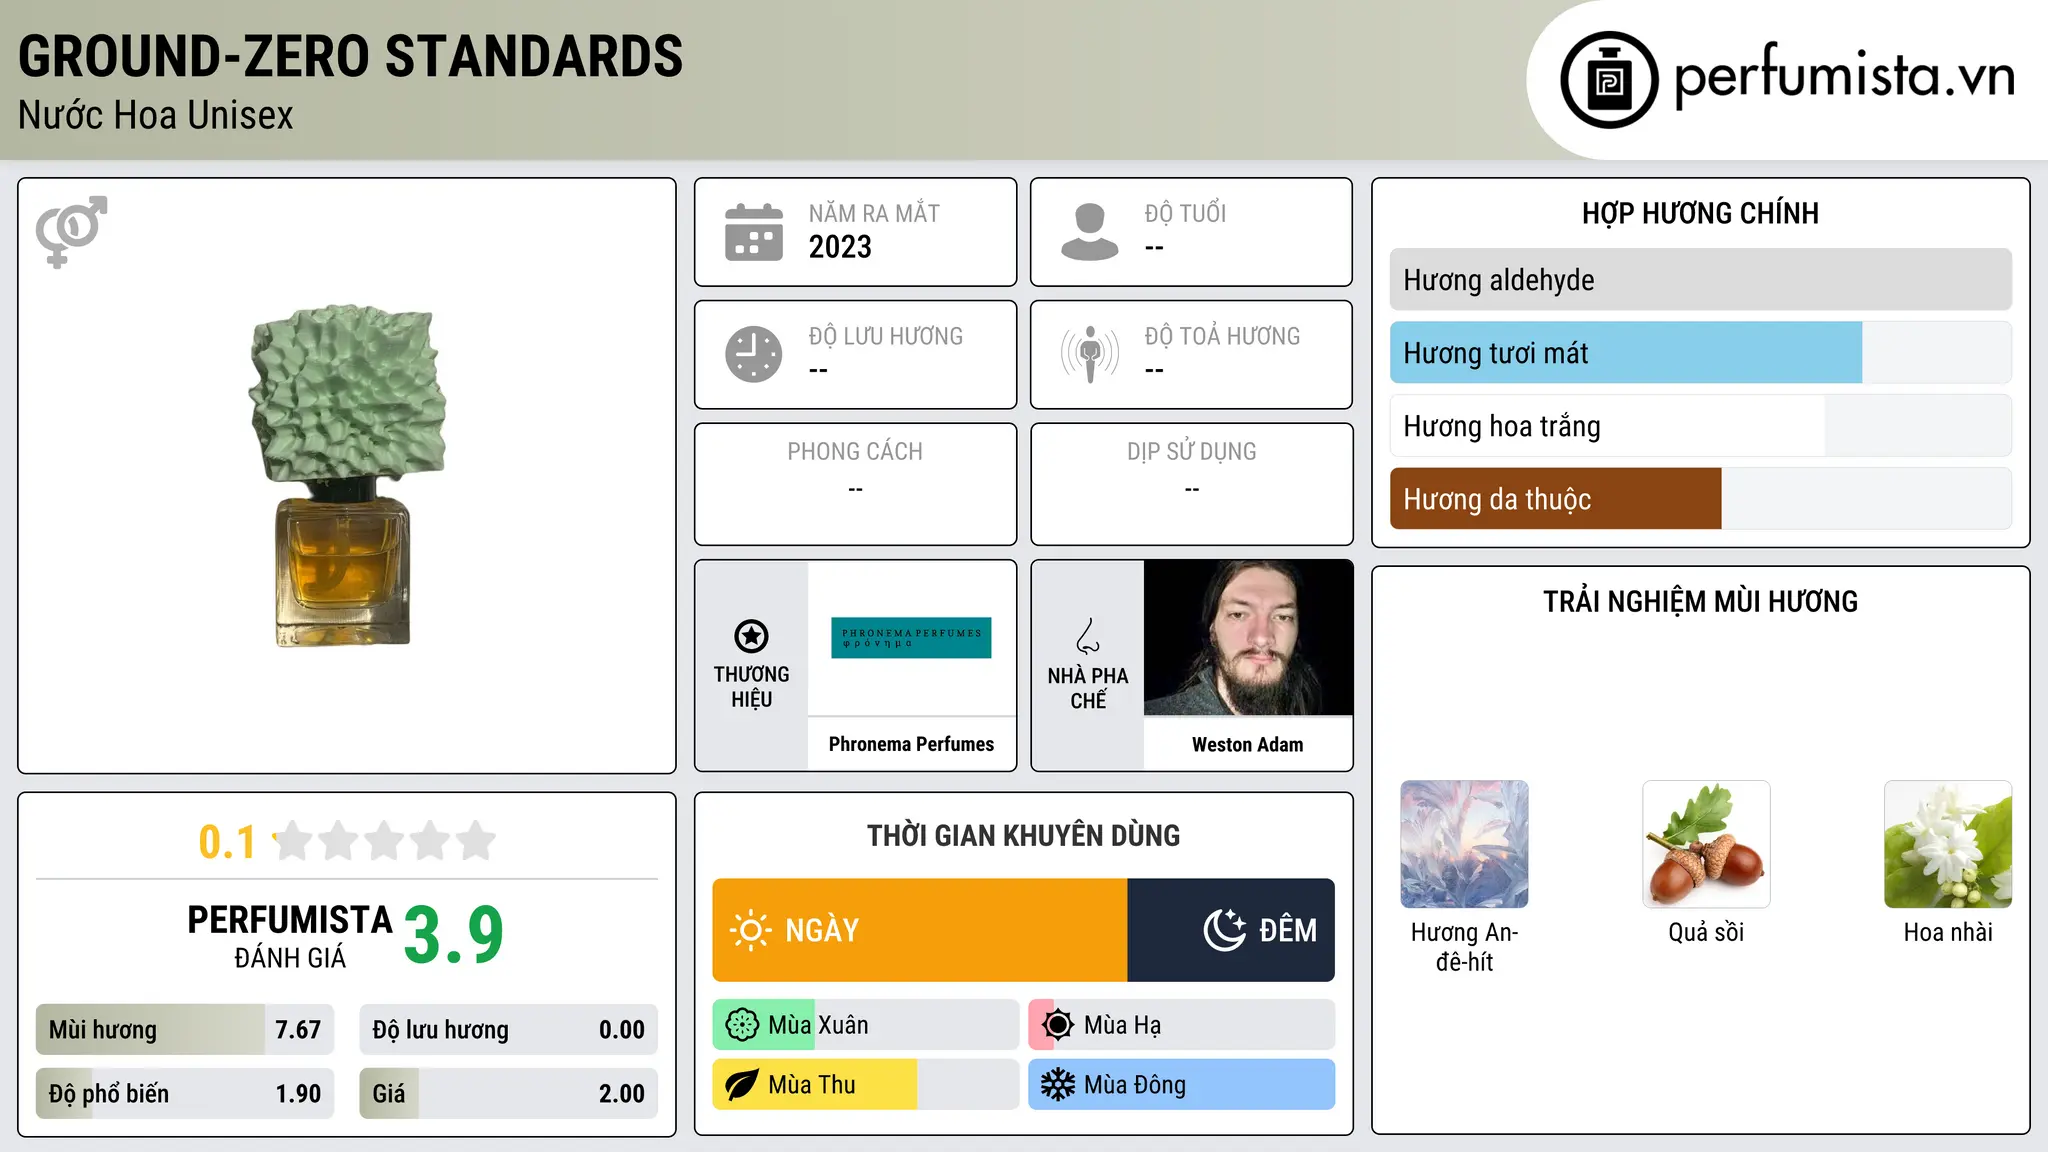Click the Quả sồi note label
The height and width of the screenshot is (1152, 2048).
(x=1706, y=932)
